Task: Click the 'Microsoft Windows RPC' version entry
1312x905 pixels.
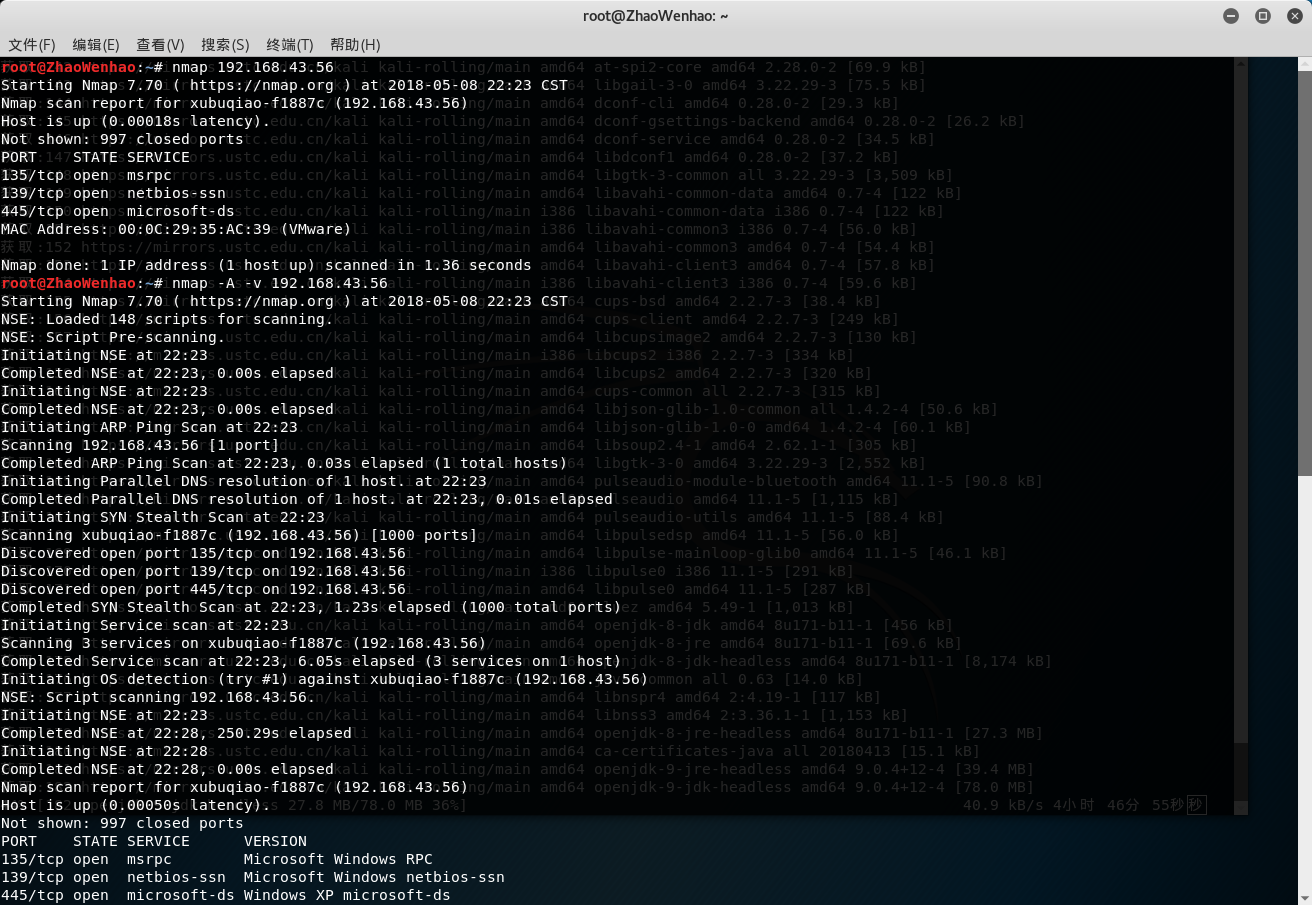Action: click(x=338, y=860)
